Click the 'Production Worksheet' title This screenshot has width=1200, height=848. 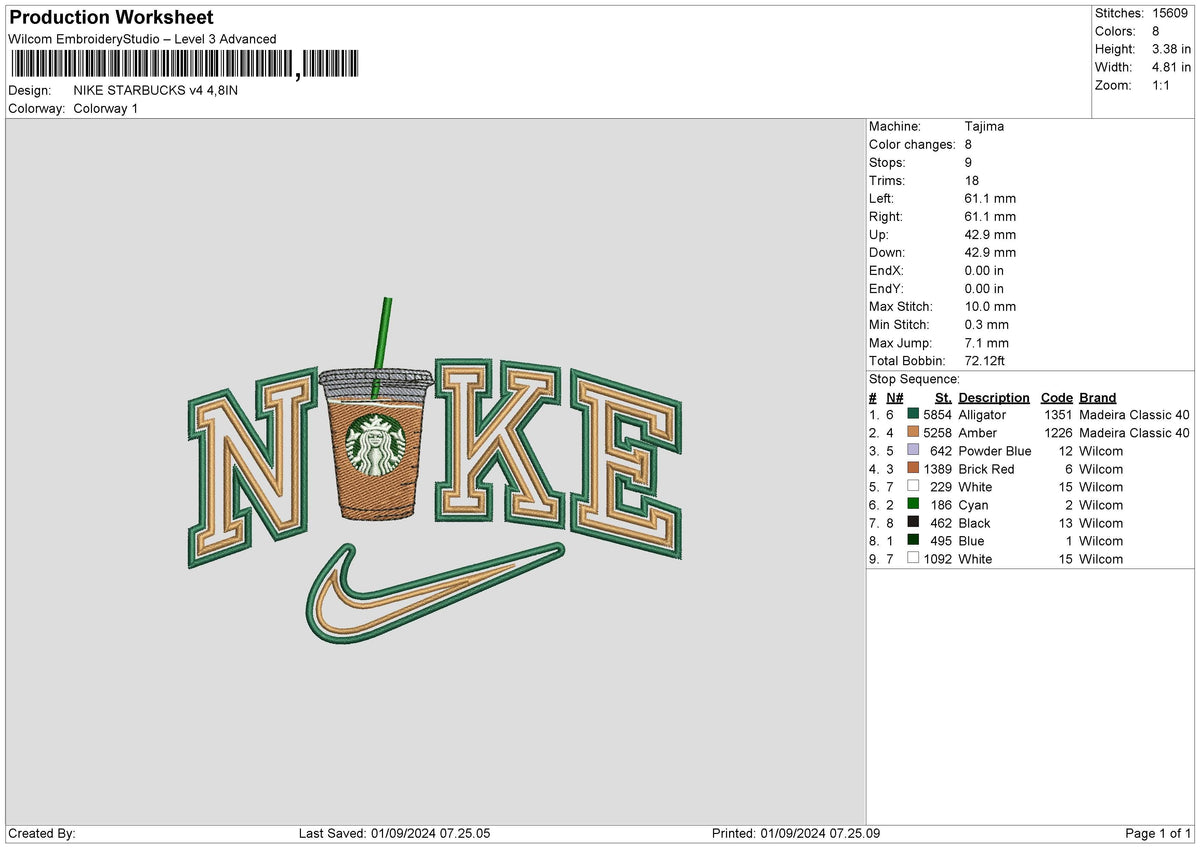point(111,18)
